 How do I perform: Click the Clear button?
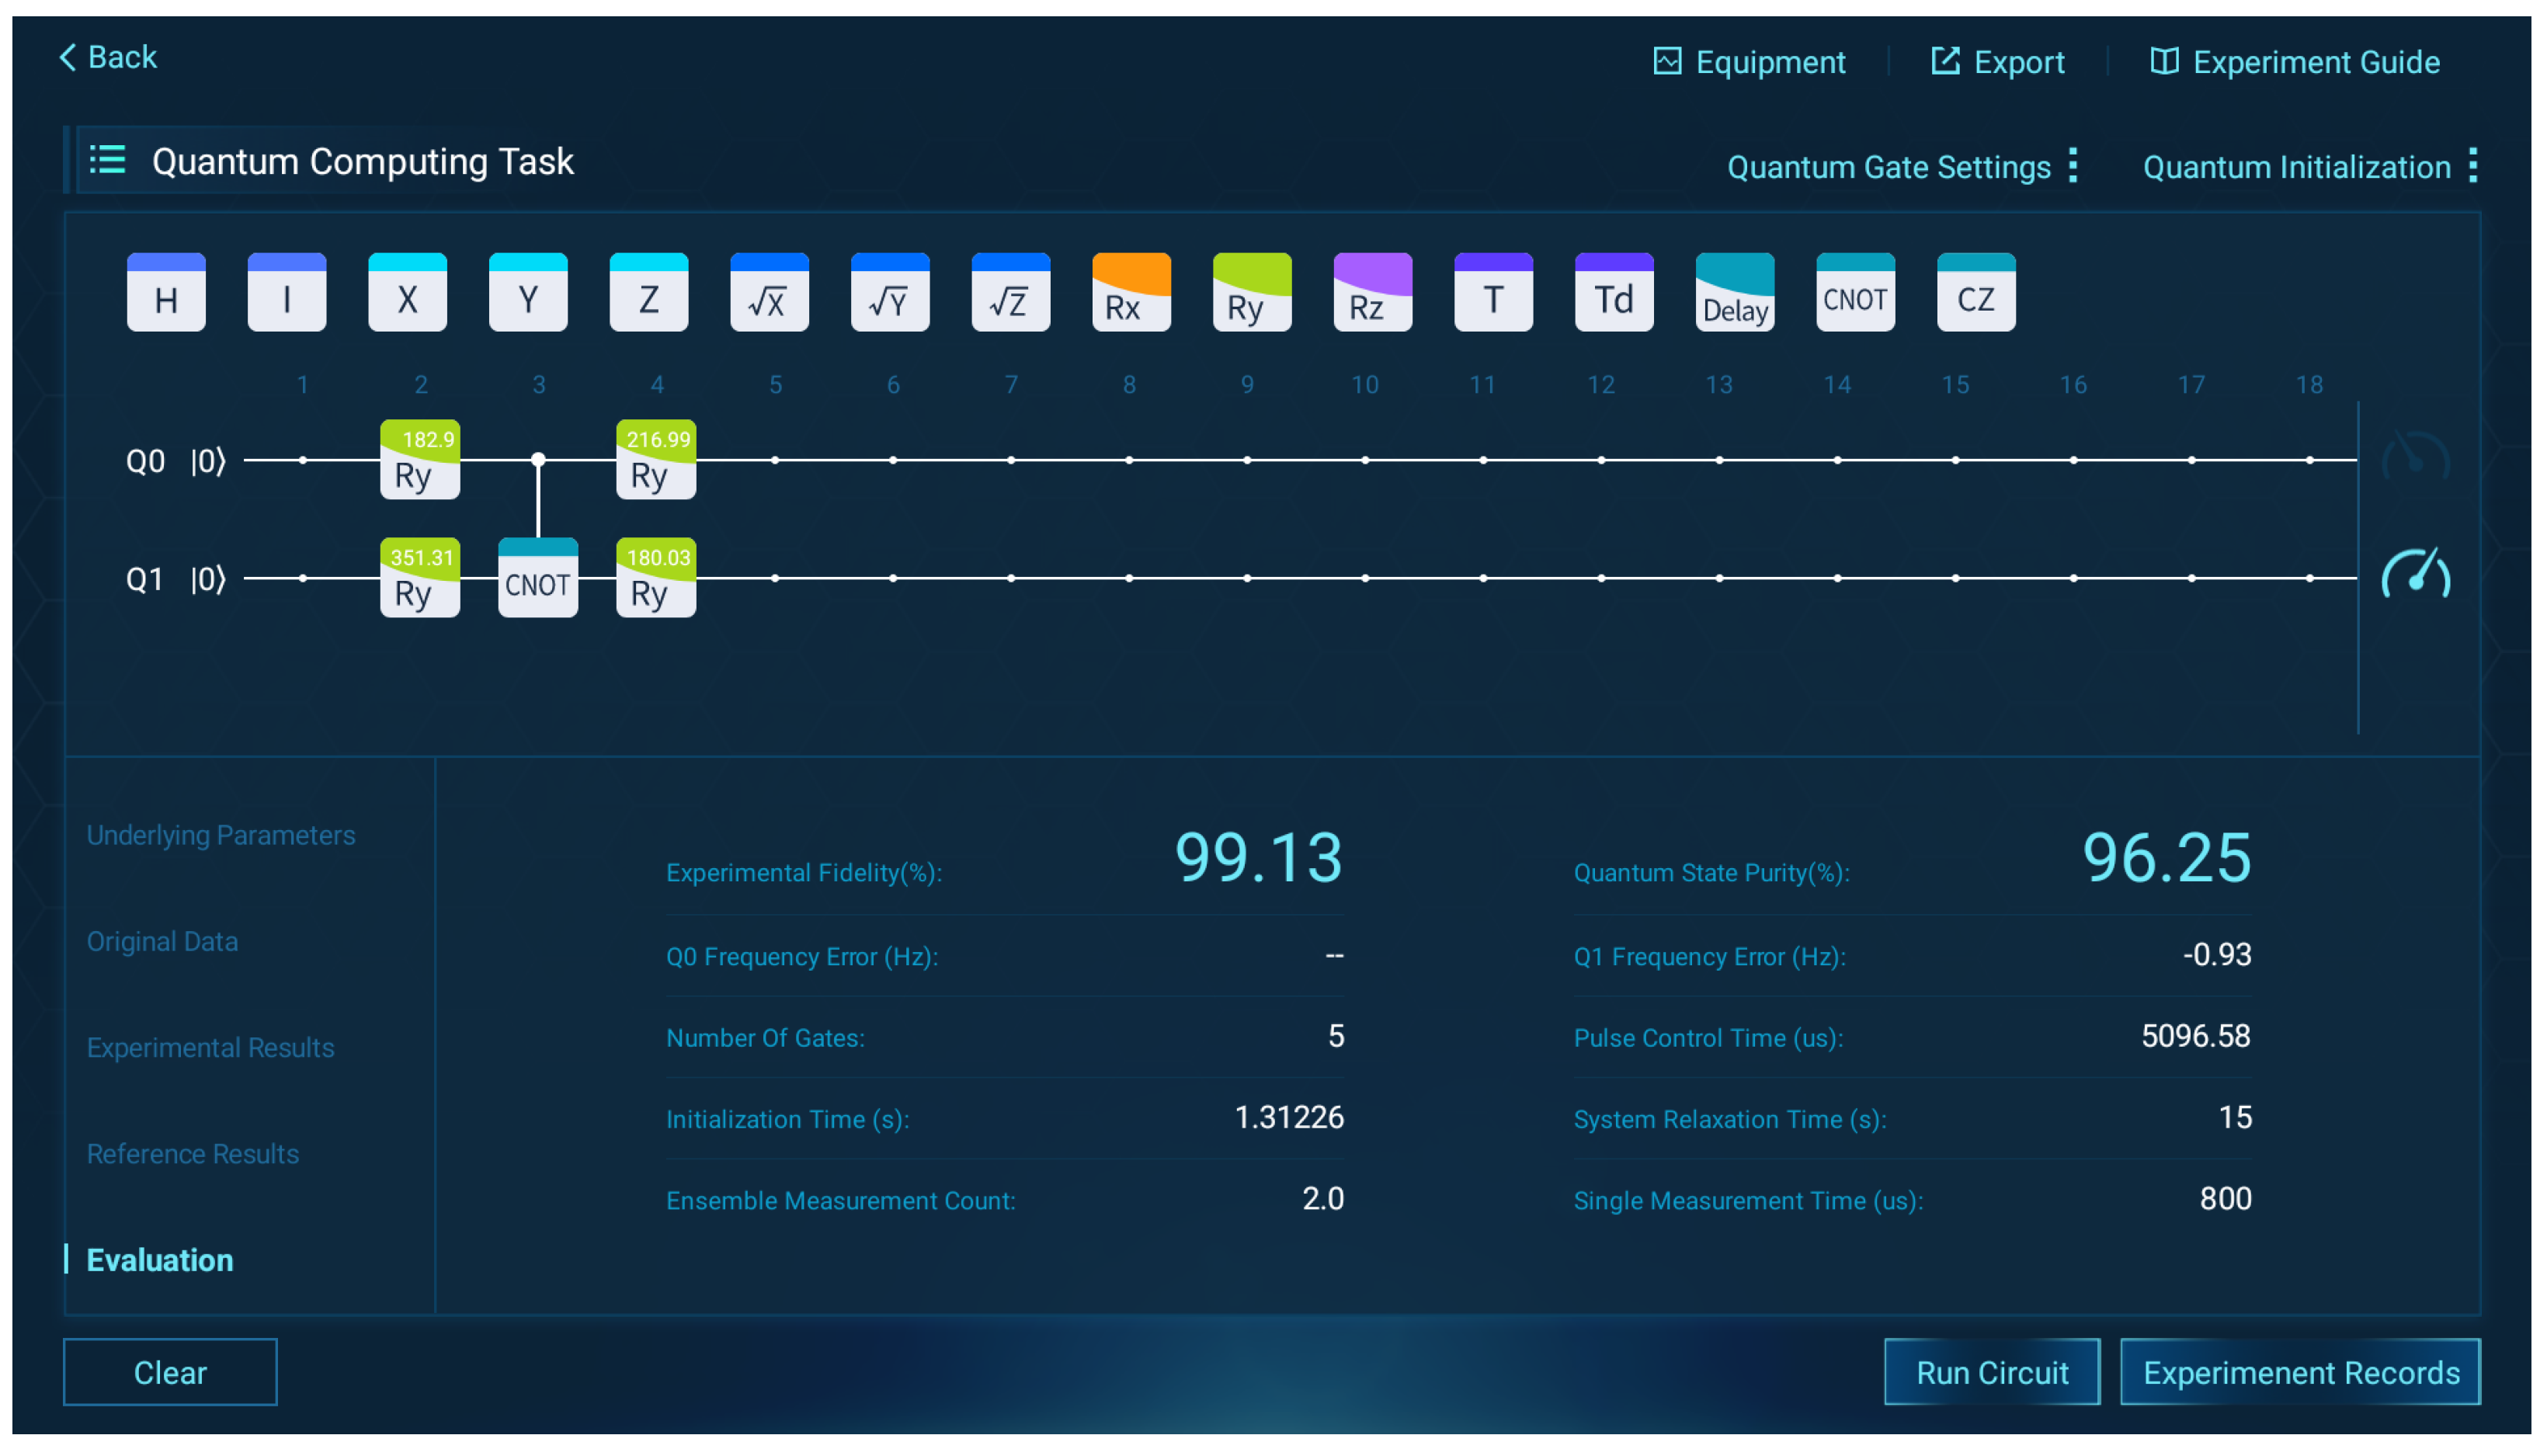click(170, 1371)
